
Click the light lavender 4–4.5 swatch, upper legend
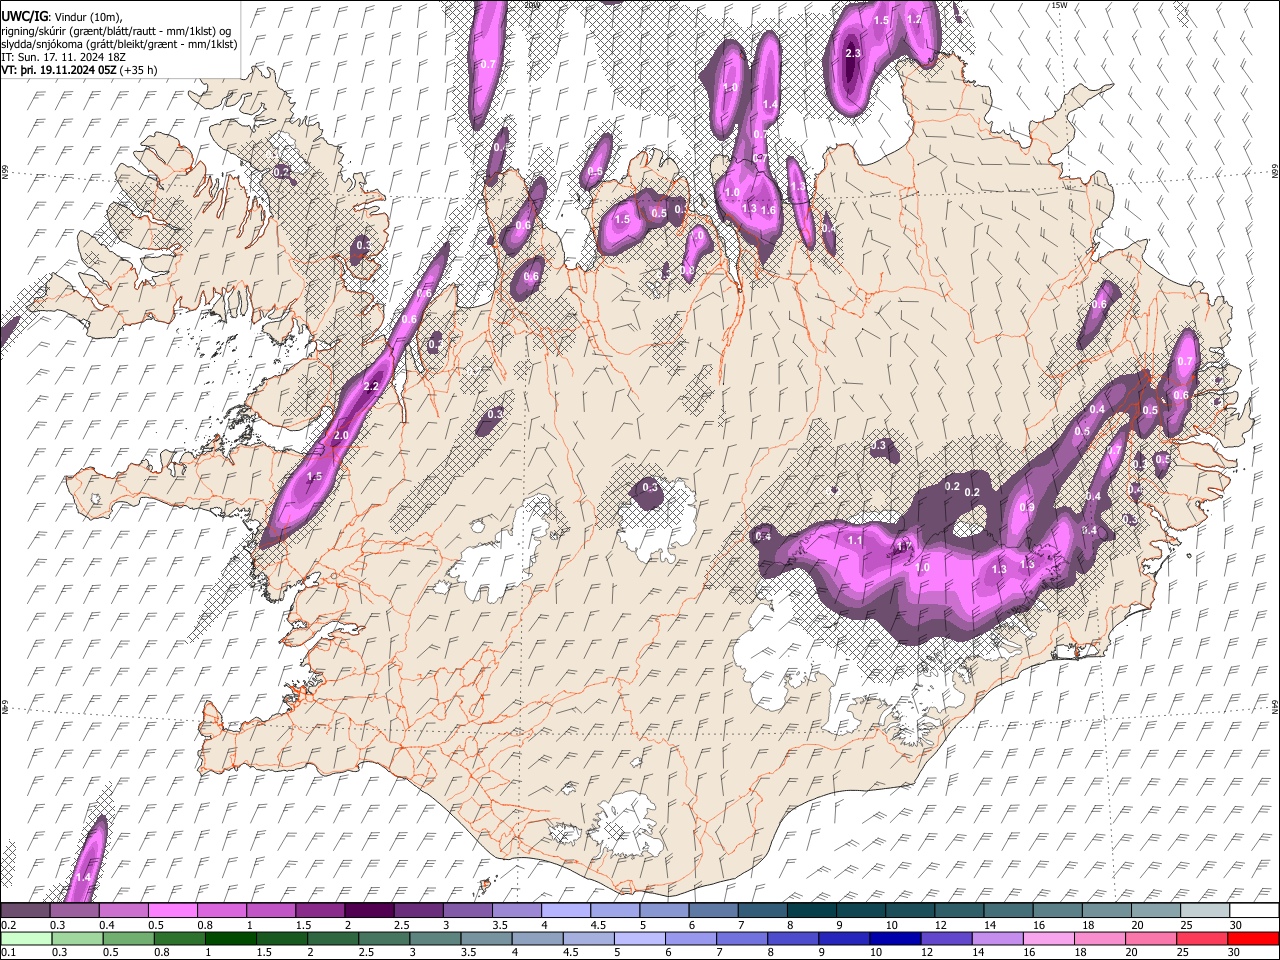pyautogui.click(x=568, y=911)
